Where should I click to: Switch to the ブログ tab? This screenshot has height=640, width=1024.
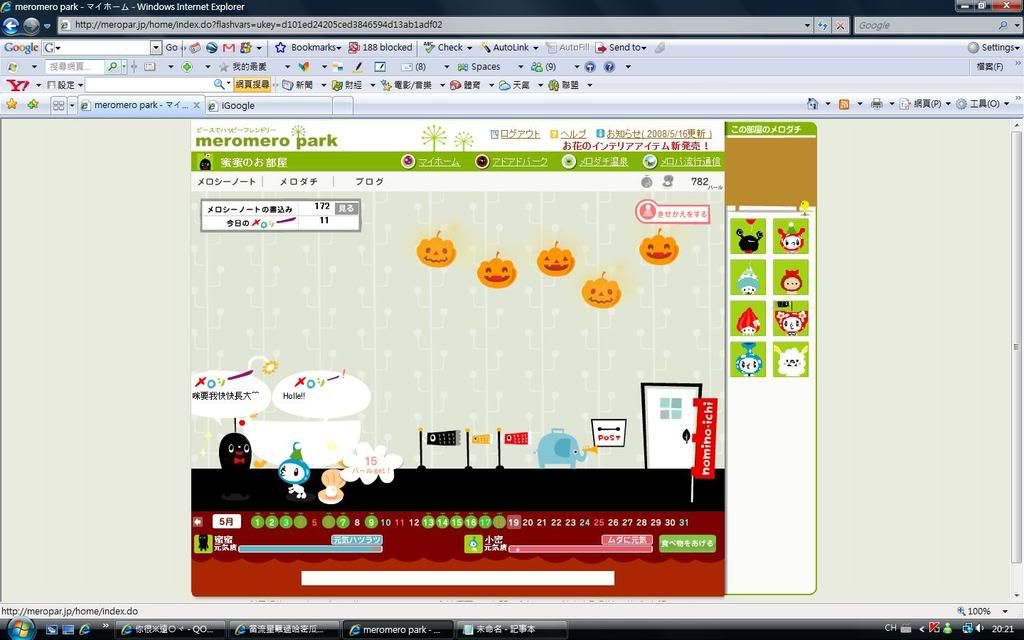point(369,182)
